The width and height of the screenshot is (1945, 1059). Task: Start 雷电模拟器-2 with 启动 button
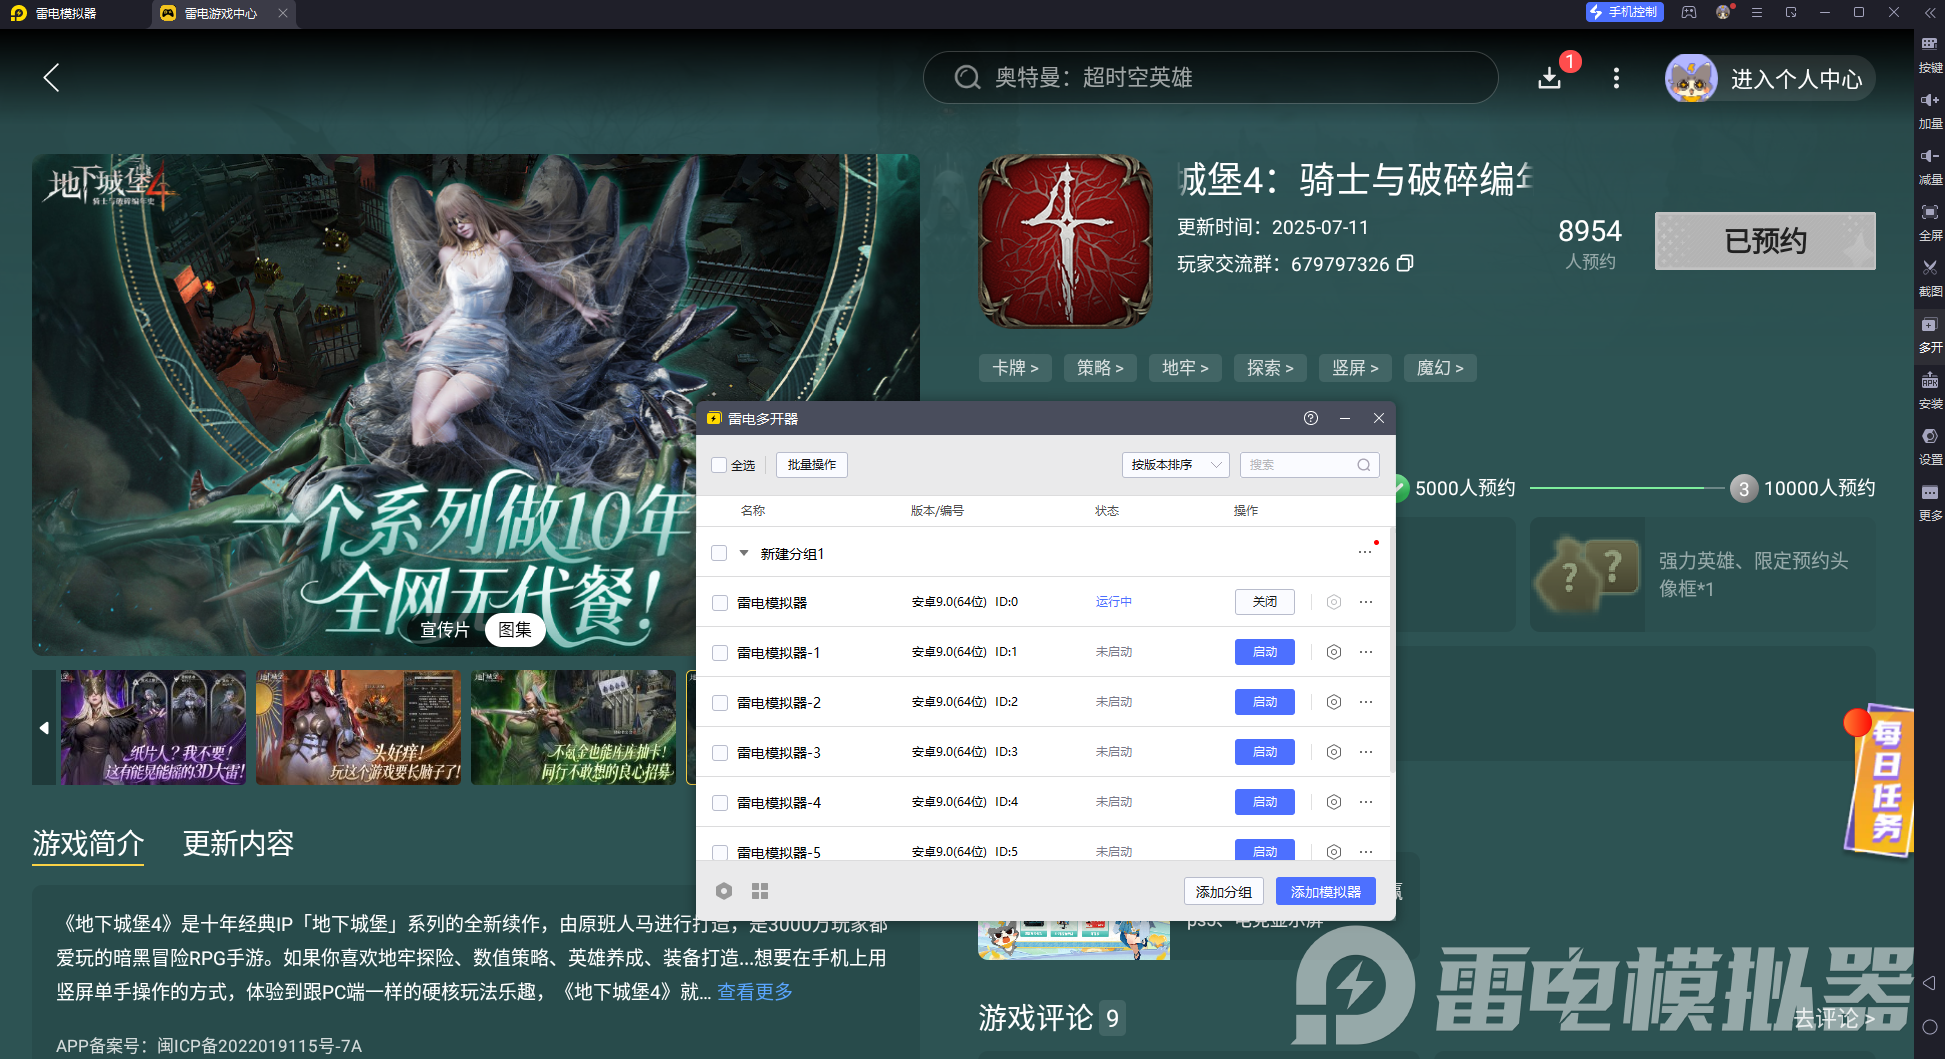(x=1265, y=702)
